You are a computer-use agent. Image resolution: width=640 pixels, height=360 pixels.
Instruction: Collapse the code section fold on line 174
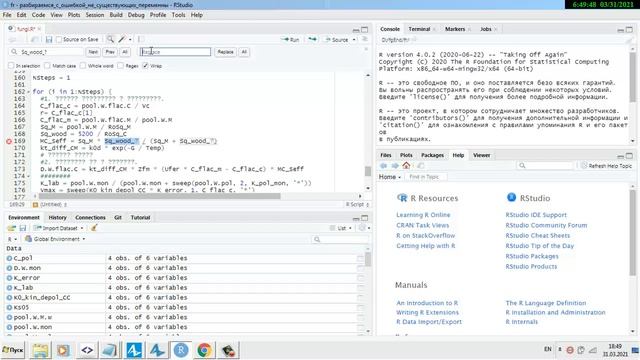(x=29, y=176)
